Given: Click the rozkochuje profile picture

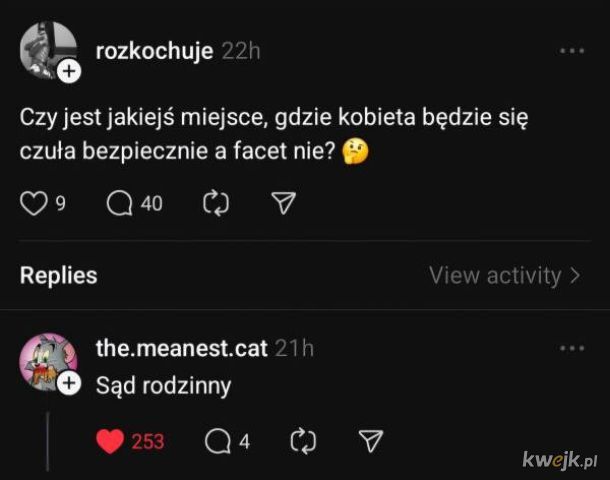Looking at the screenshot, I should [46, 48].
